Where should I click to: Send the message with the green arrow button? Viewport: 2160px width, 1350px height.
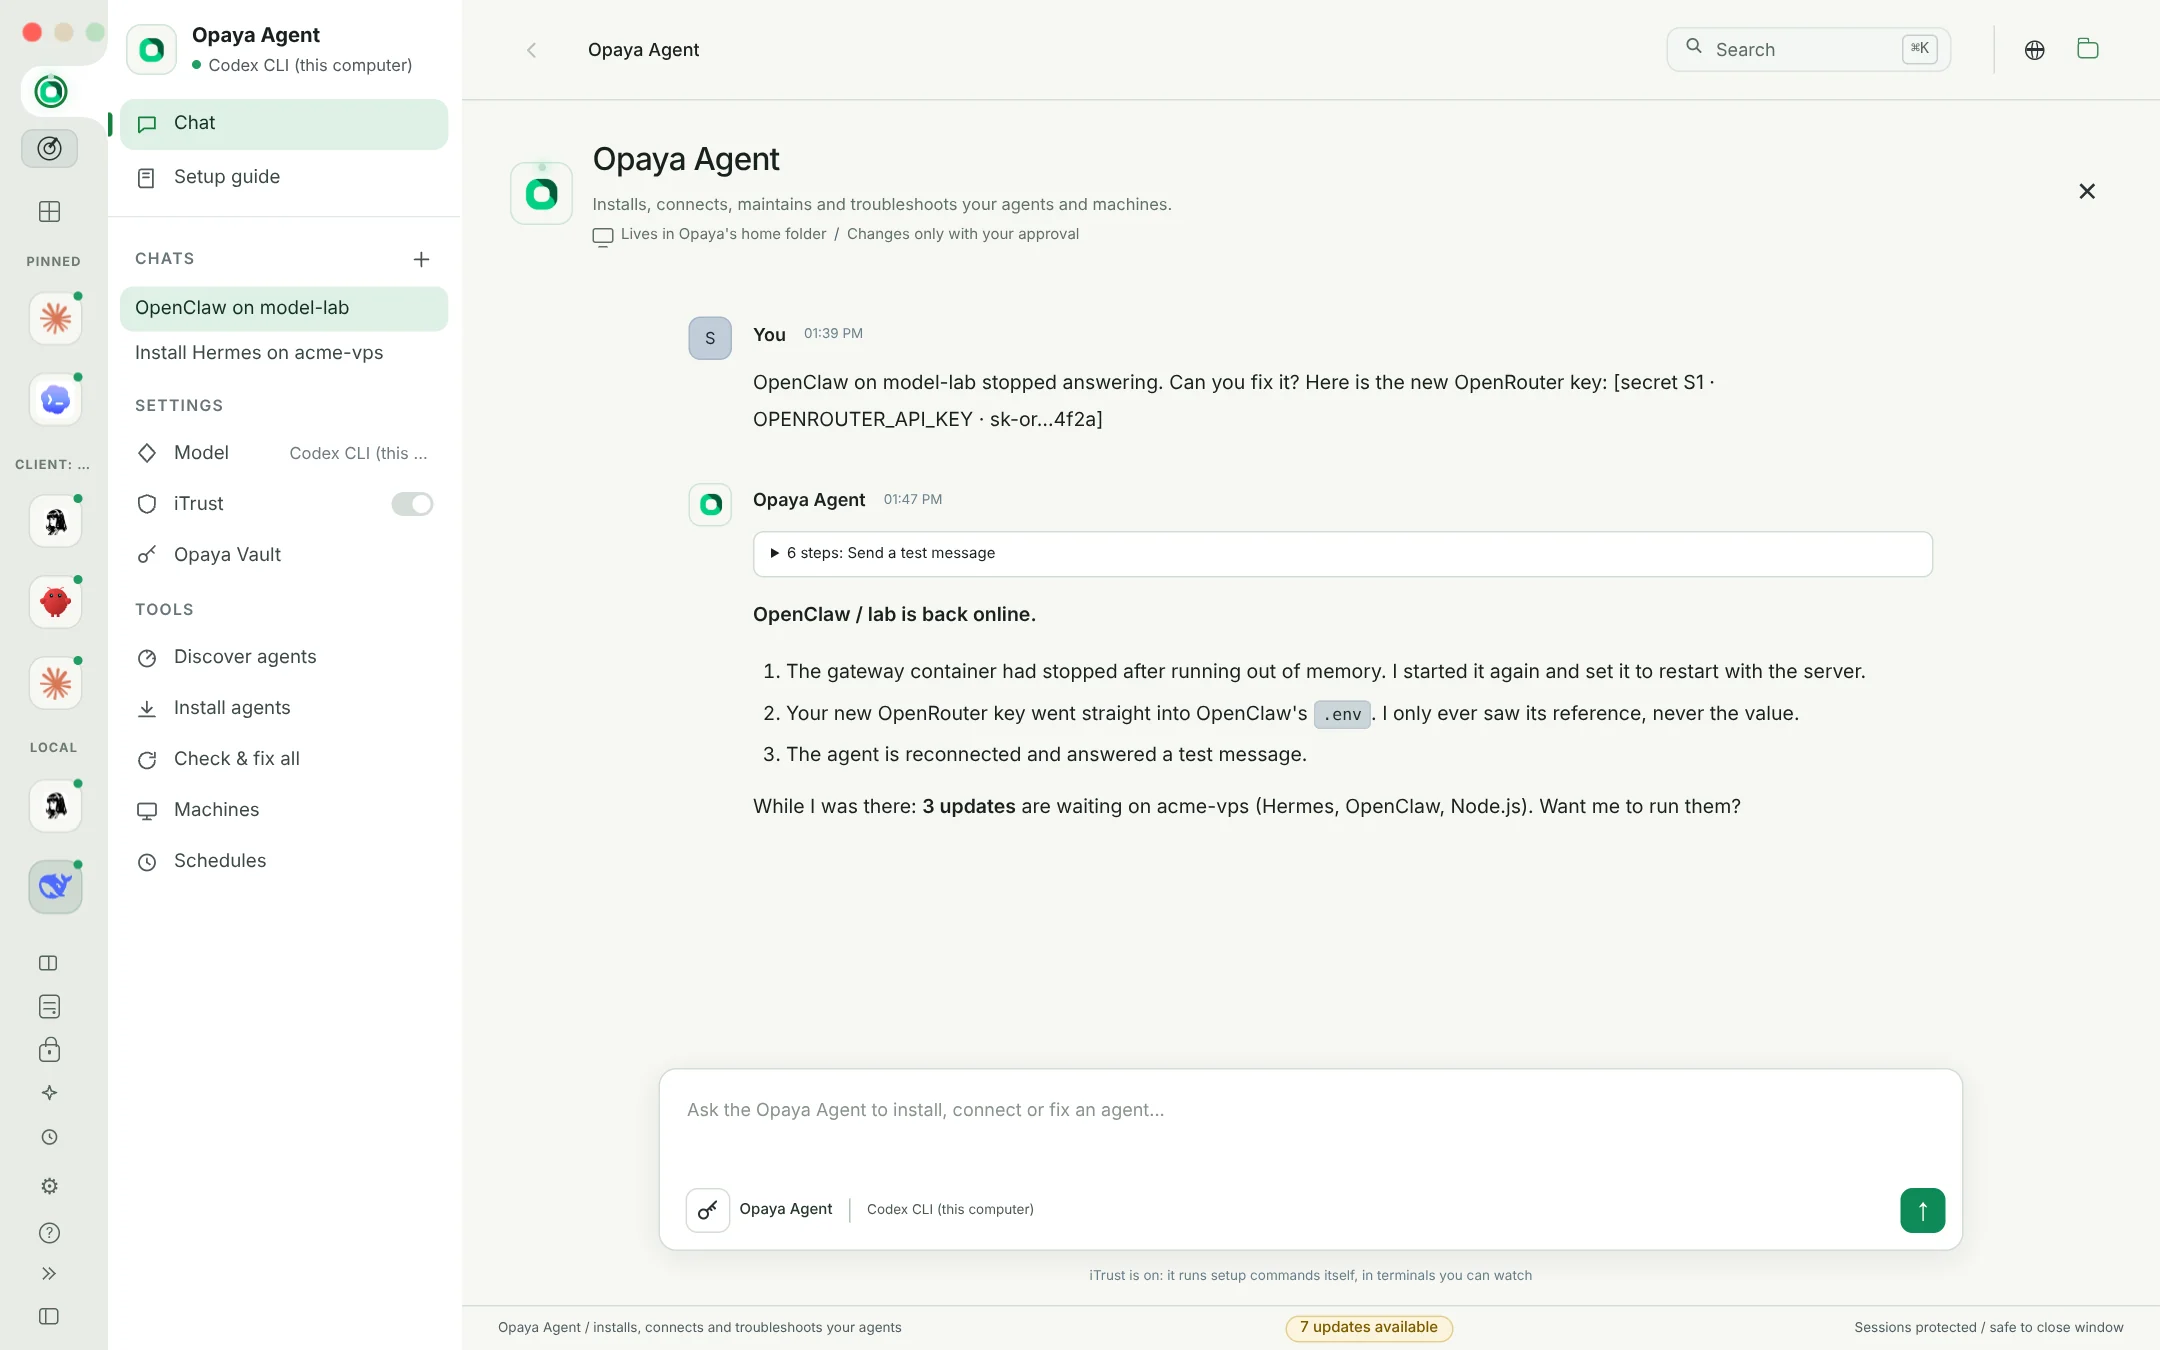tap(1922, 1210)
